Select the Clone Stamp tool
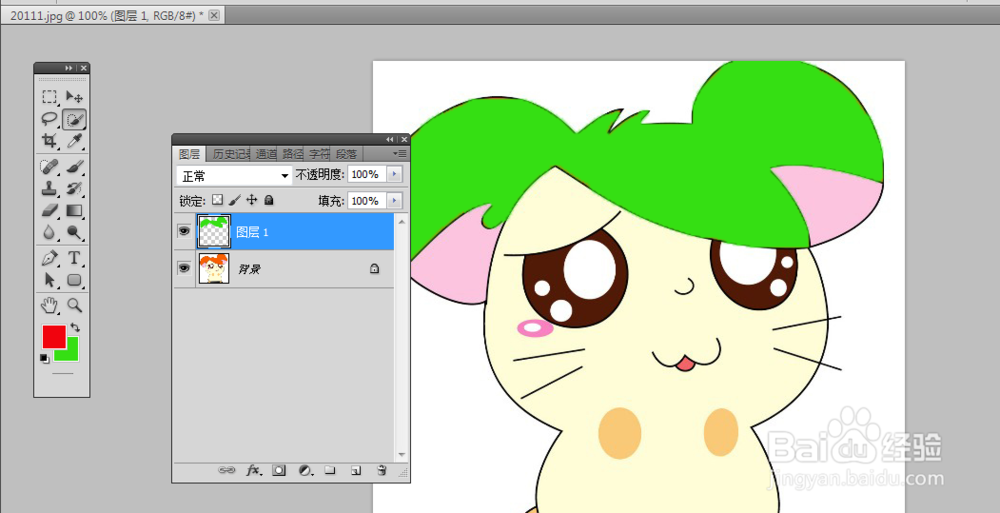 point(49,189)
